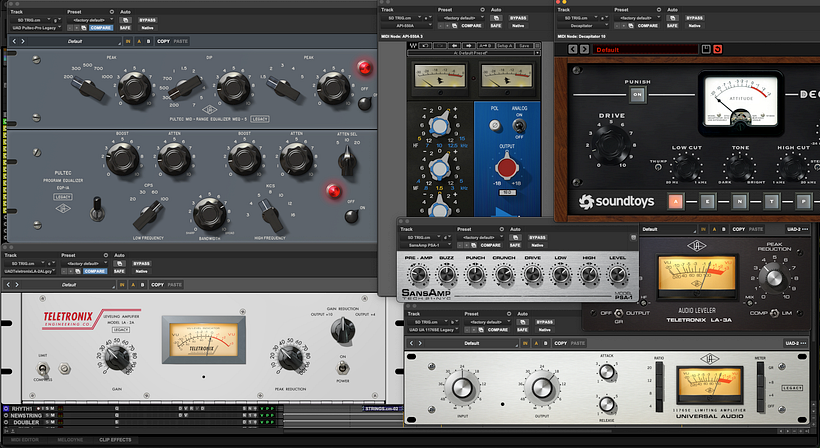Screen dimensions: 820x448
Task: Click SAFE in the API-550A window
Action: coord(496,25)
